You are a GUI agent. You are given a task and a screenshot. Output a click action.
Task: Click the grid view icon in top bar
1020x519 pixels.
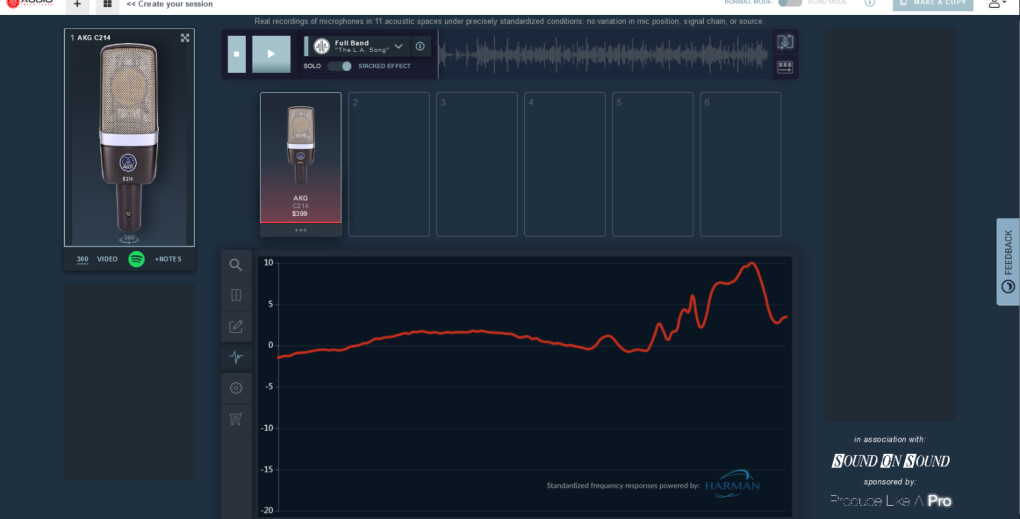107,5
